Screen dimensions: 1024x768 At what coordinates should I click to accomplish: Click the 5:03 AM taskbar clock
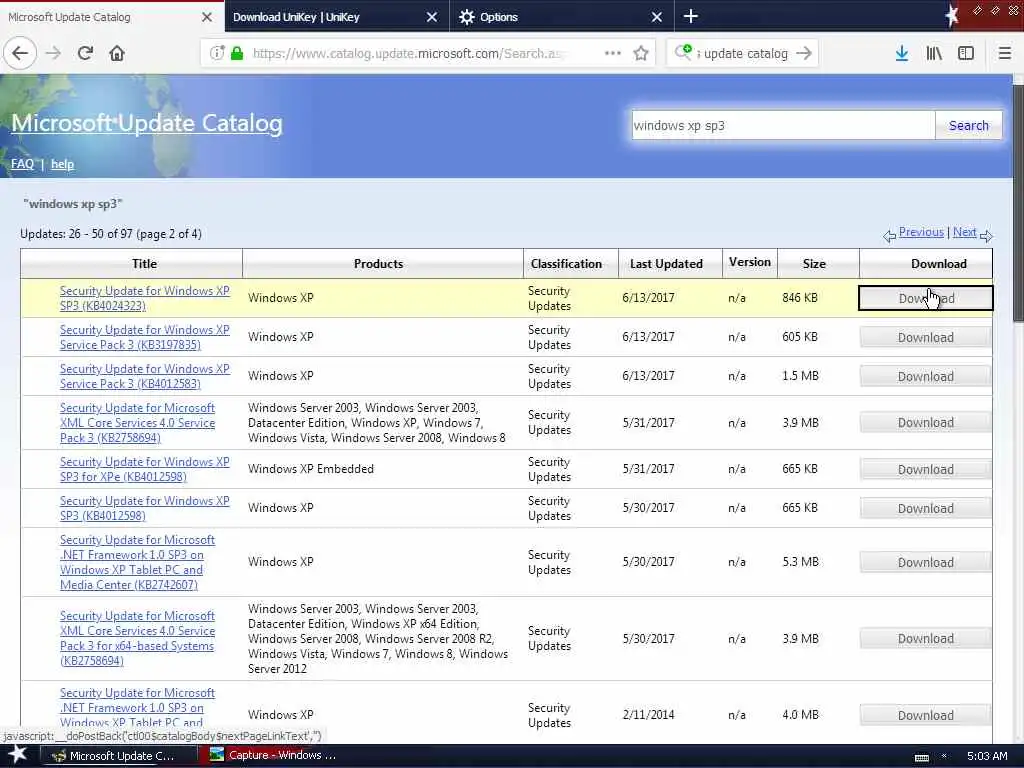(986, 756)
